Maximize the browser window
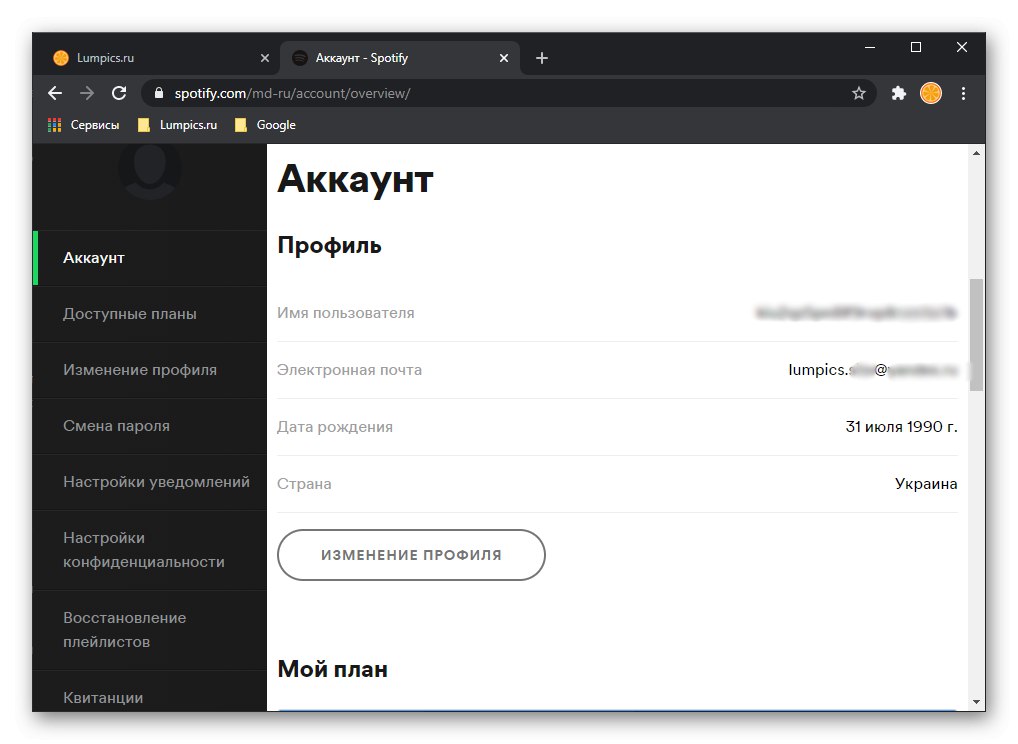Viewport: 1018px width, 744px height. (x=916, y=47)
